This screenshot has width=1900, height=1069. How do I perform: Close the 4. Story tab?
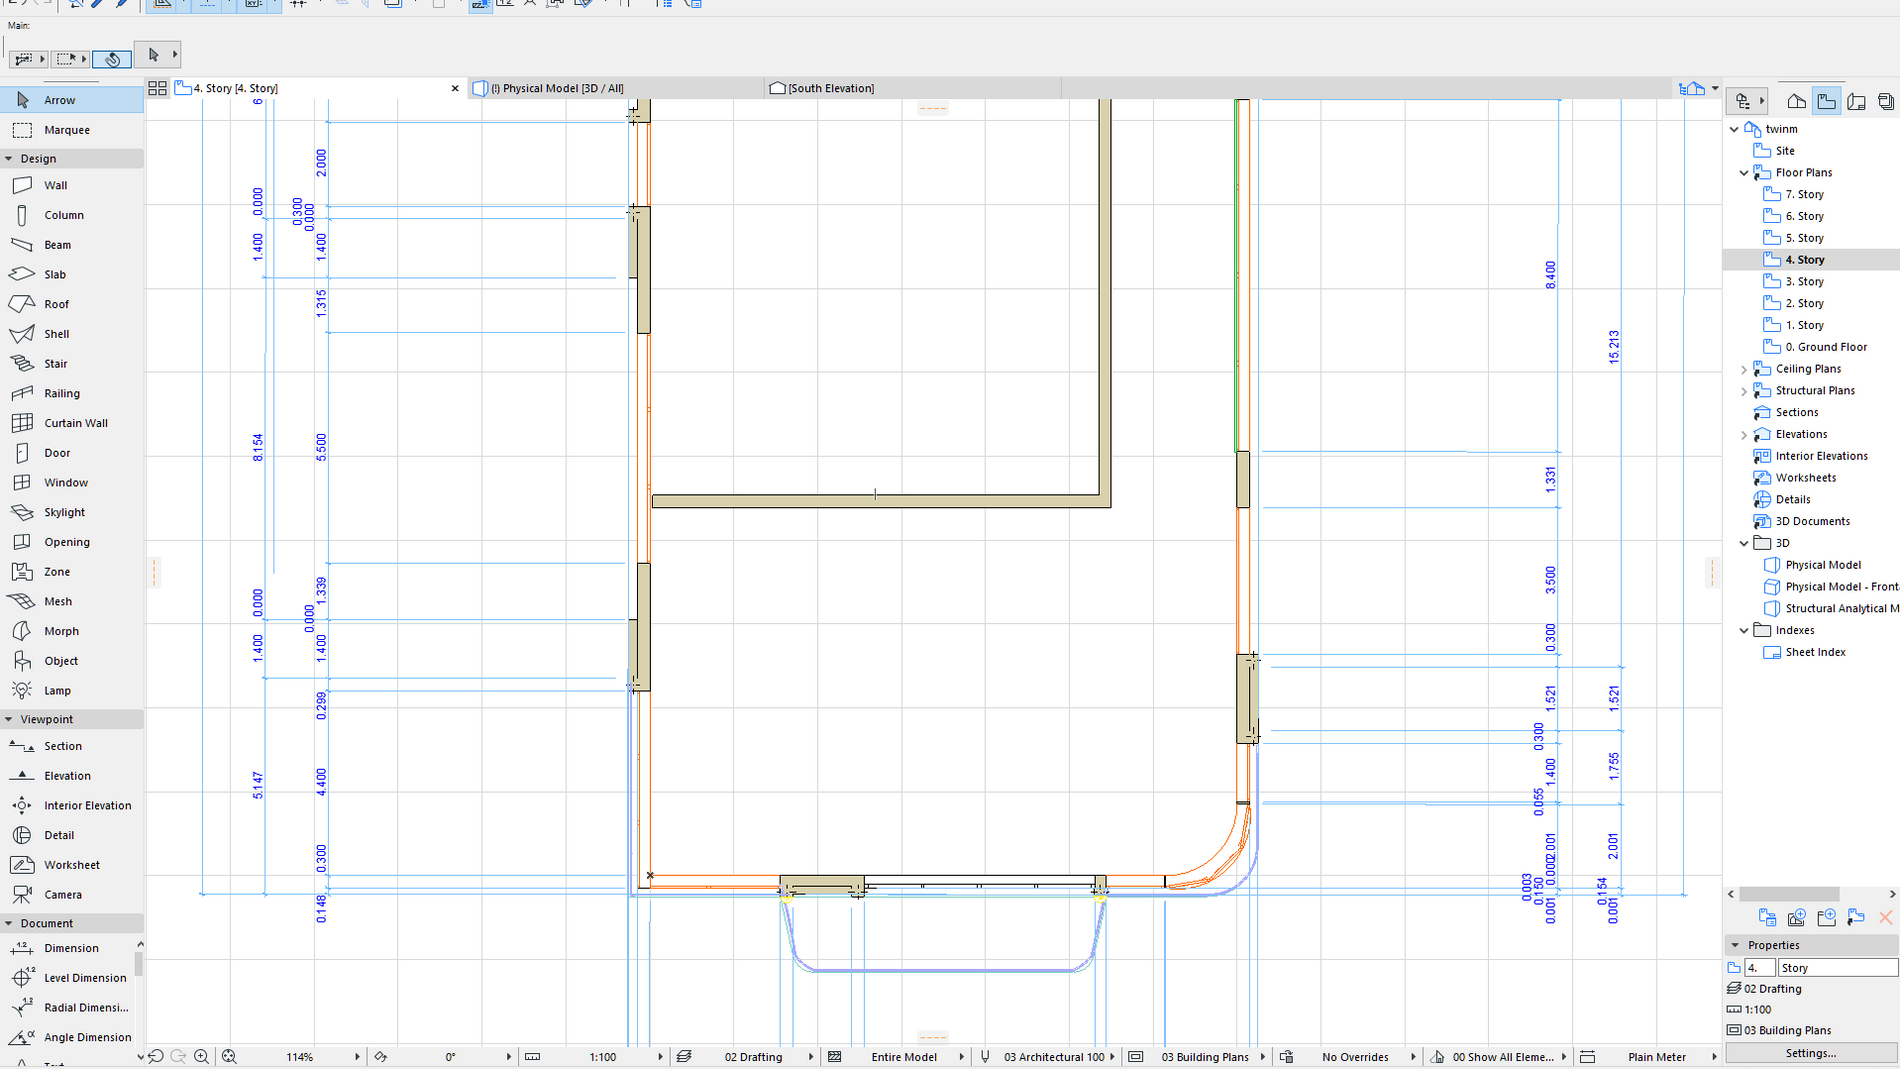click(455, 88)
